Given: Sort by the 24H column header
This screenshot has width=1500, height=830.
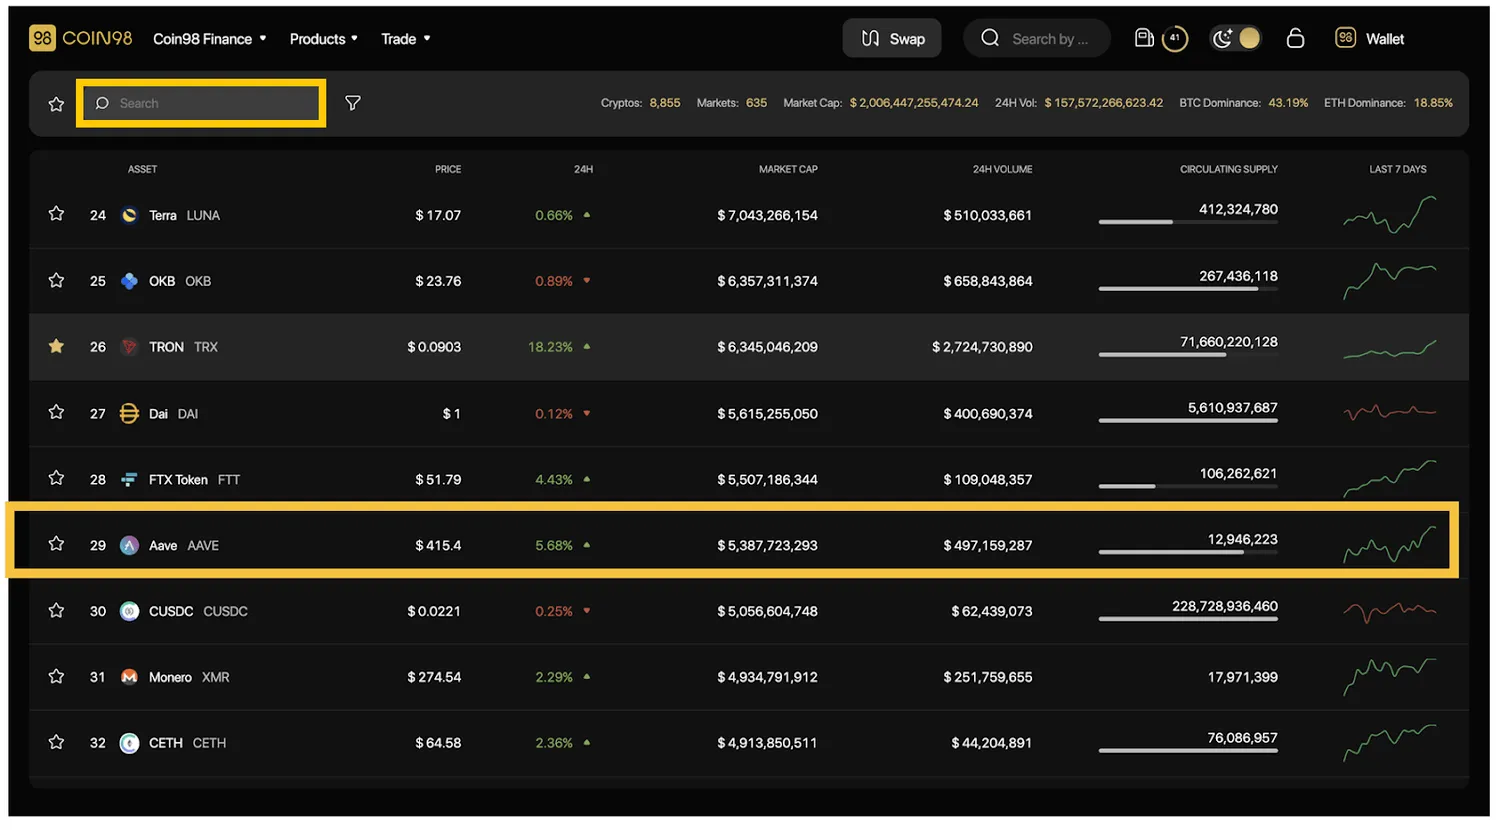Looking at the screenshot, I should coord(583,169).
